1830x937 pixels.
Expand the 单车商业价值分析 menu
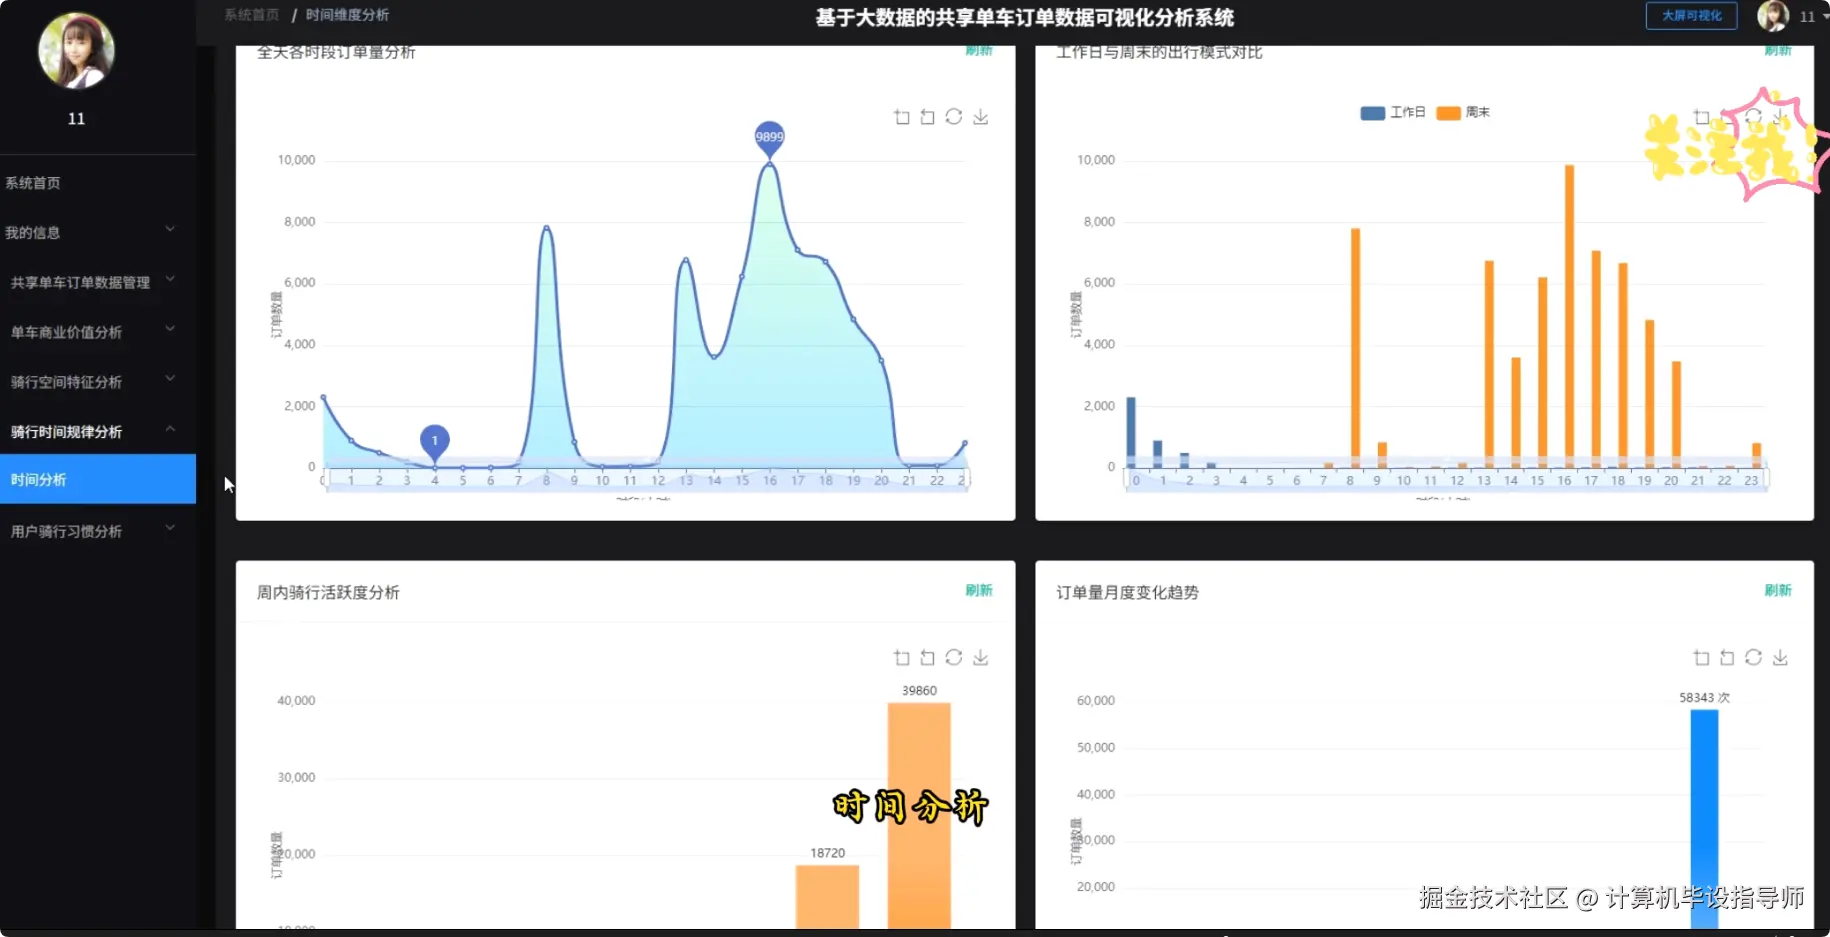98,332
